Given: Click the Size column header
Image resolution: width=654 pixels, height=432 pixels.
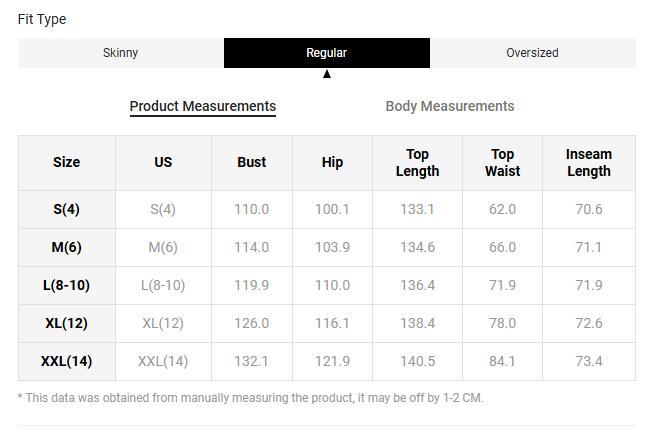Looking at the screenshot, I should tap(67, 162).
